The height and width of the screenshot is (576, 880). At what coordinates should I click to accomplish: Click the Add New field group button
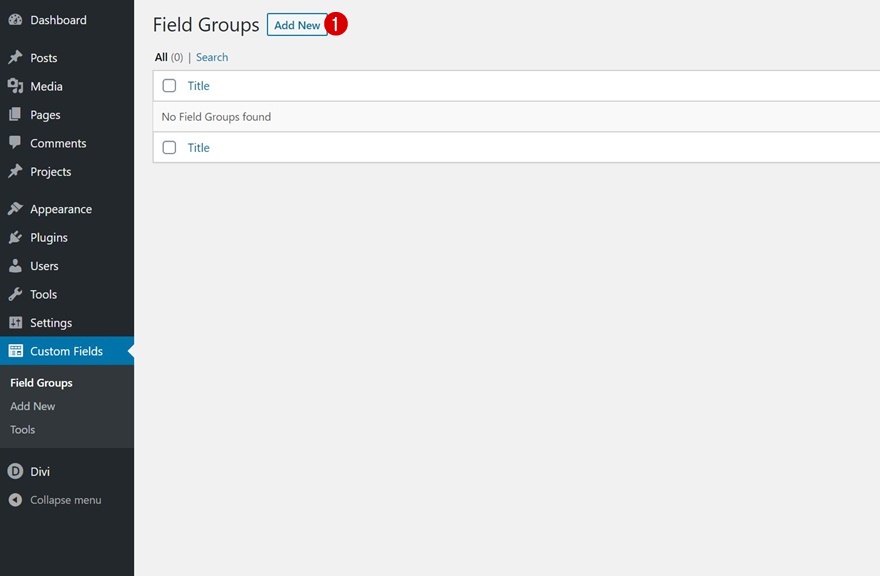click(x=297, y=25)
